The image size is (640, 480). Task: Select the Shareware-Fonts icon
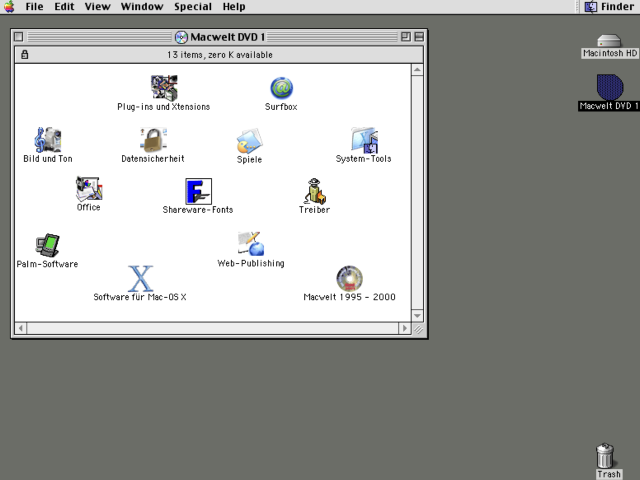[198, 191]
